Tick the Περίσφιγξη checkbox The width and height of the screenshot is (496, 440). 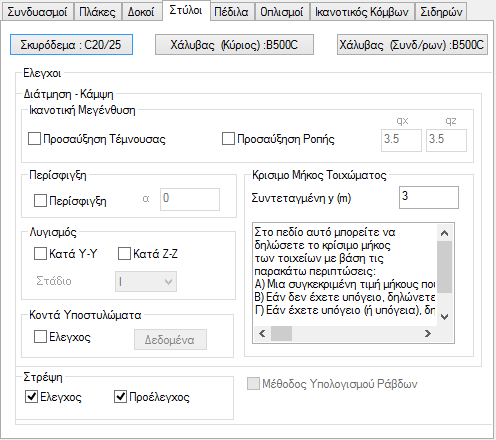[40, 201]
